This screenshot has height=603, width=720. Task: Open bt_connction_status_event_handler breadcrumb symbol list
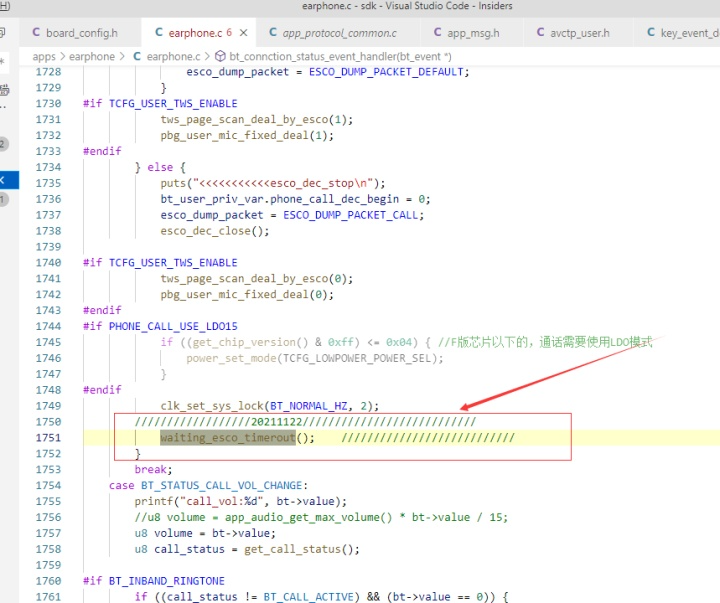coord(340,56)
